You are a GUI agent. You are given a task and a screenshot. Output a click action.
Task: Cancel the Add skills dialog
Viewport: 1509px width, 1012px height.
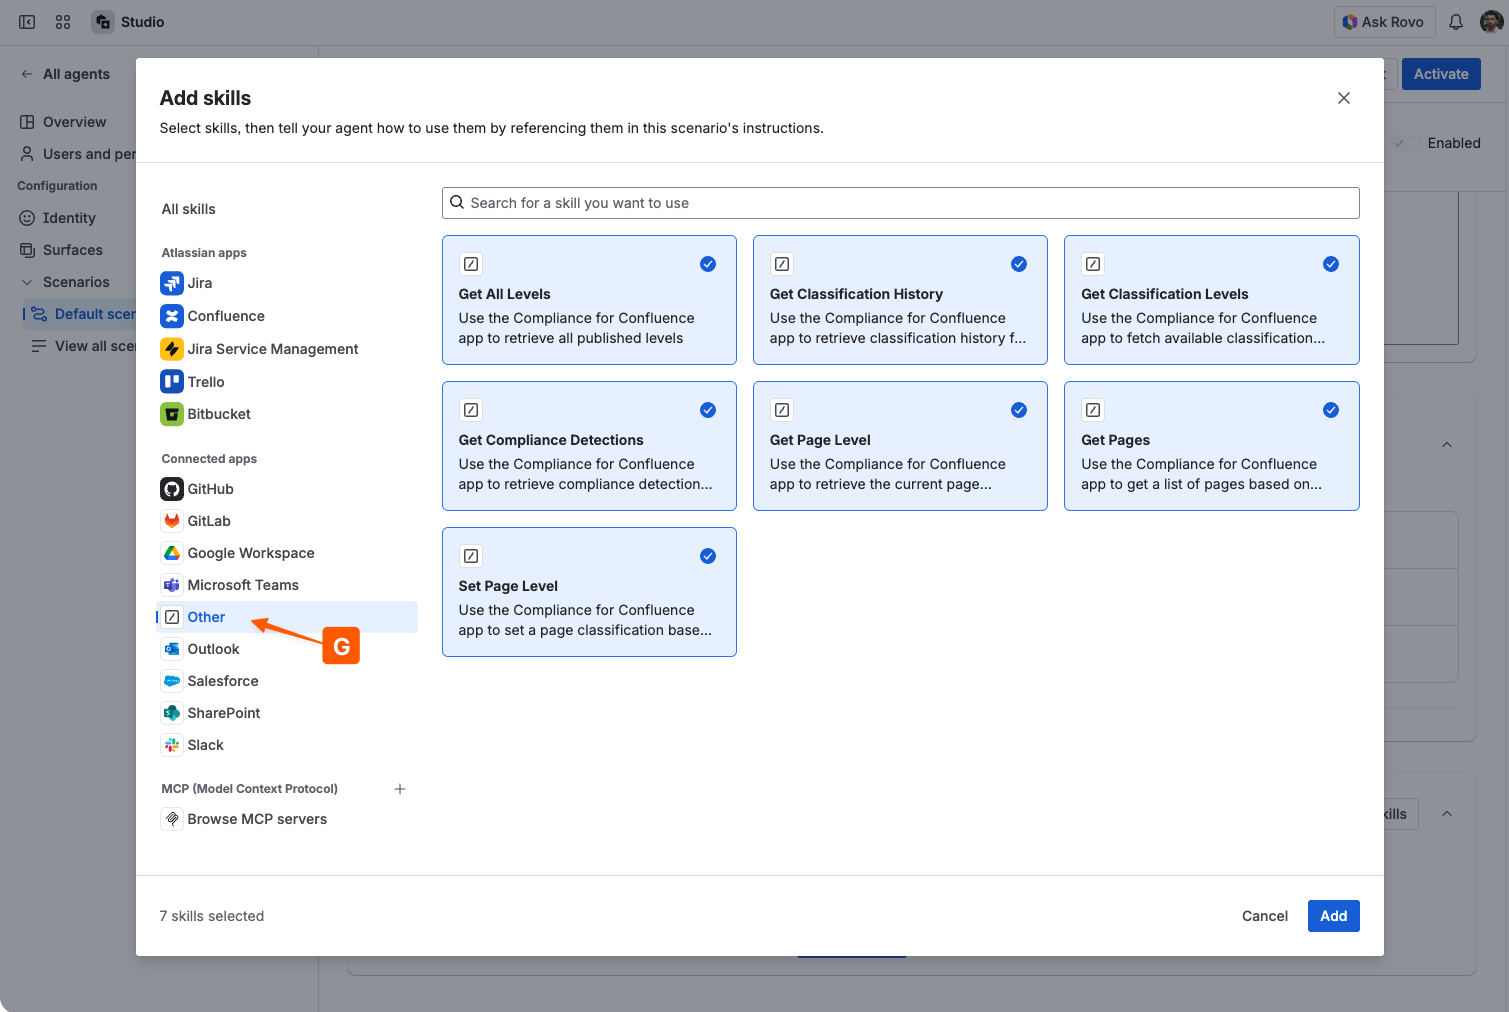(1264, 916)
